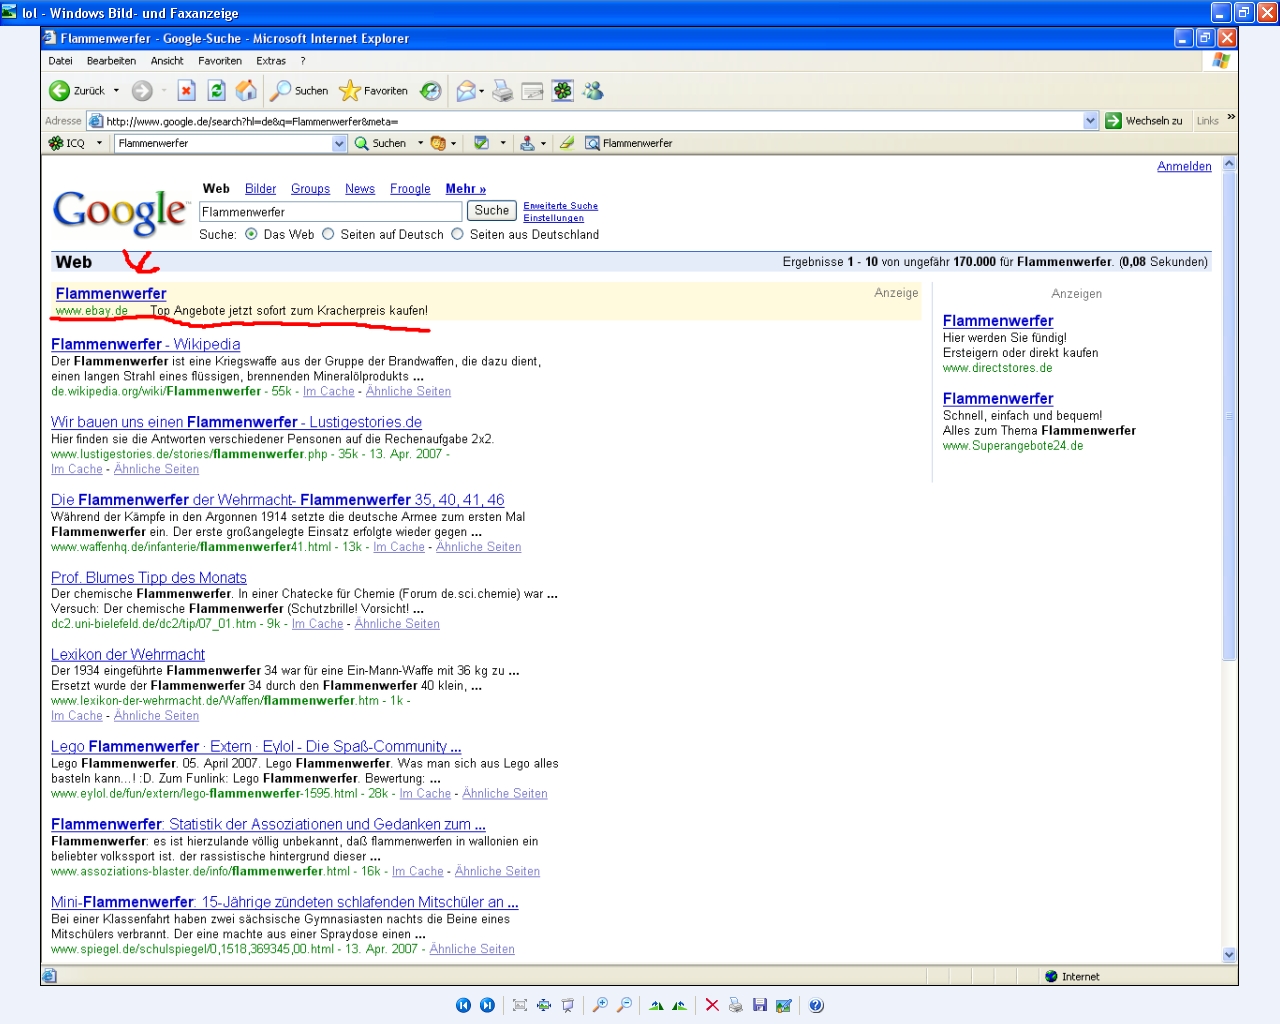Image resolution: width=1280 pixels, height=1024 pixels.
Task: Select the Seiten auf Deutsch radio button
Action: pyautogui.click(x=327, y=234)
